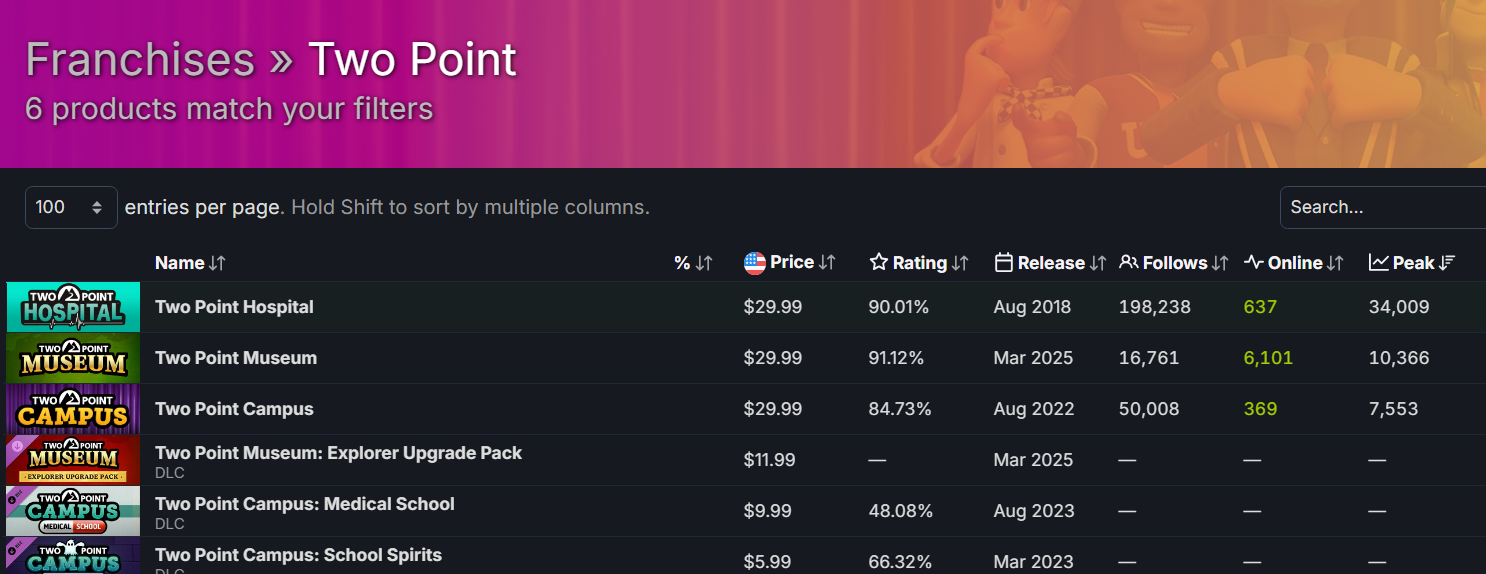The width and height of the screenshot is (1486, 574).
Task: Click the people icon in Follows header
Action: click(1129, 263)
